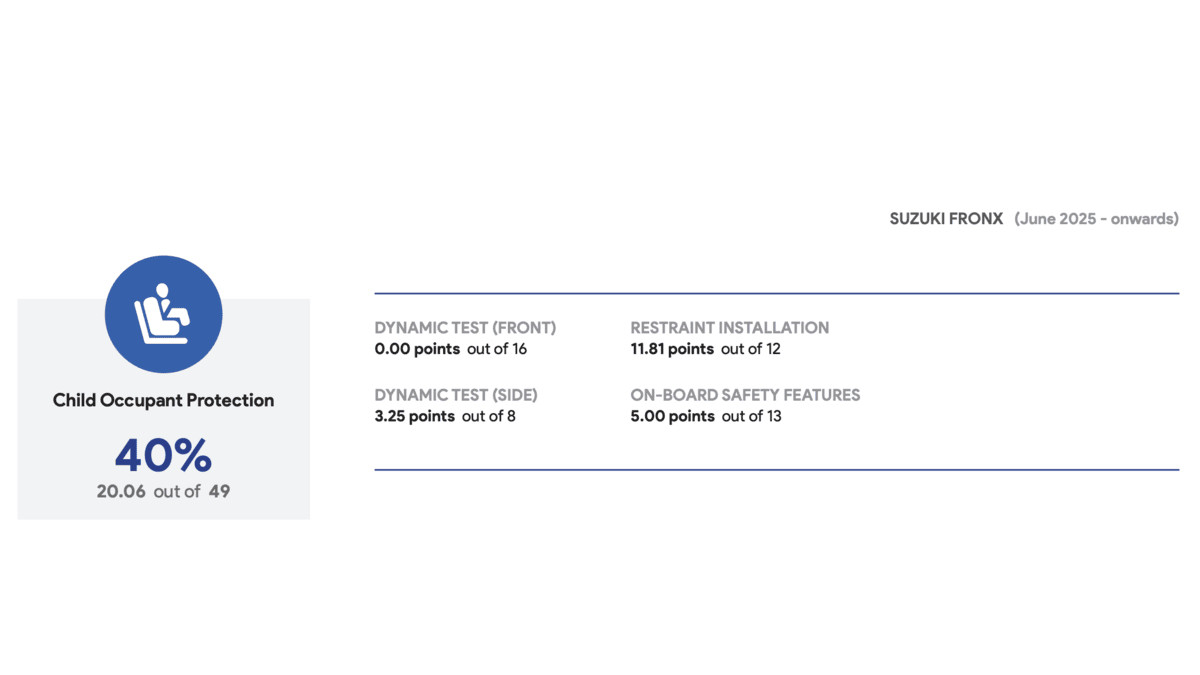
Task: Select the RESTRAINT INSTALLATION label
Action: (x=729, y=327)
